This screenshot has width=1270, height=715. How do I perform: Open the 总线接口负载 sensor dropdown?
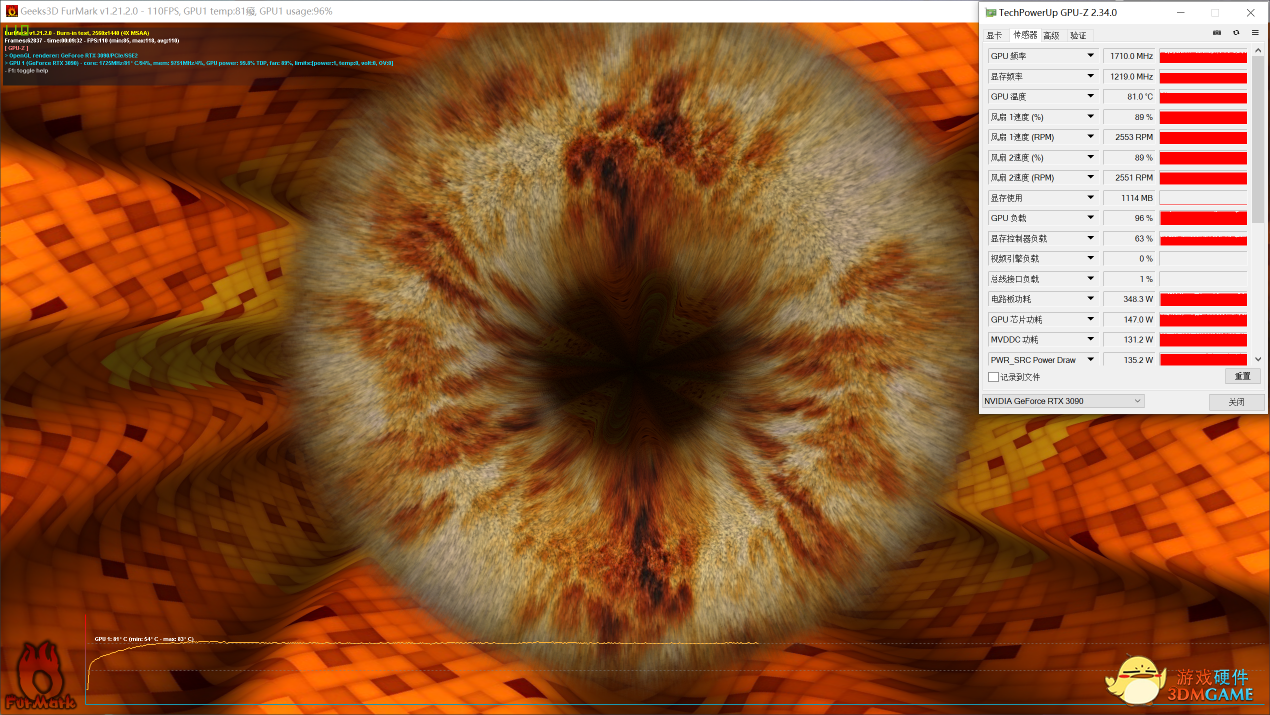click(1091, 279)
